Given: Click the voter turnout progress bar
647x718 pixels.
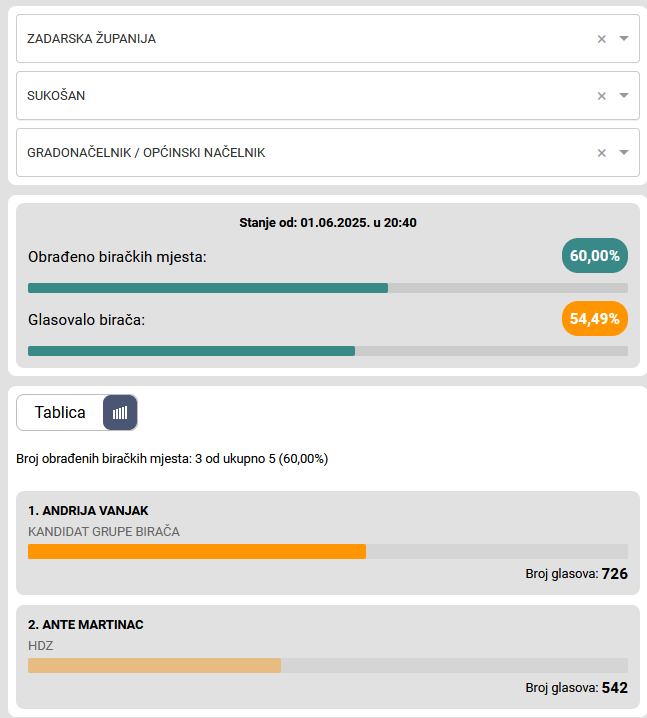Looking at the screenshot, I should [x=327, y=351].
